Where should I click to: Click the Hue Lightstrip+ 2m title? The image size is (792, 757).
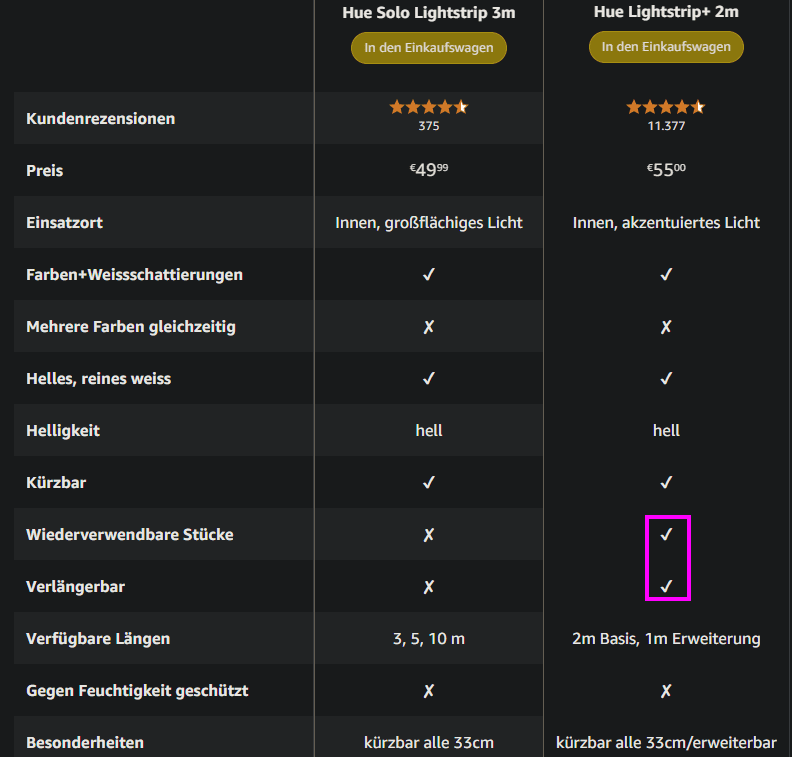(666, 12)
